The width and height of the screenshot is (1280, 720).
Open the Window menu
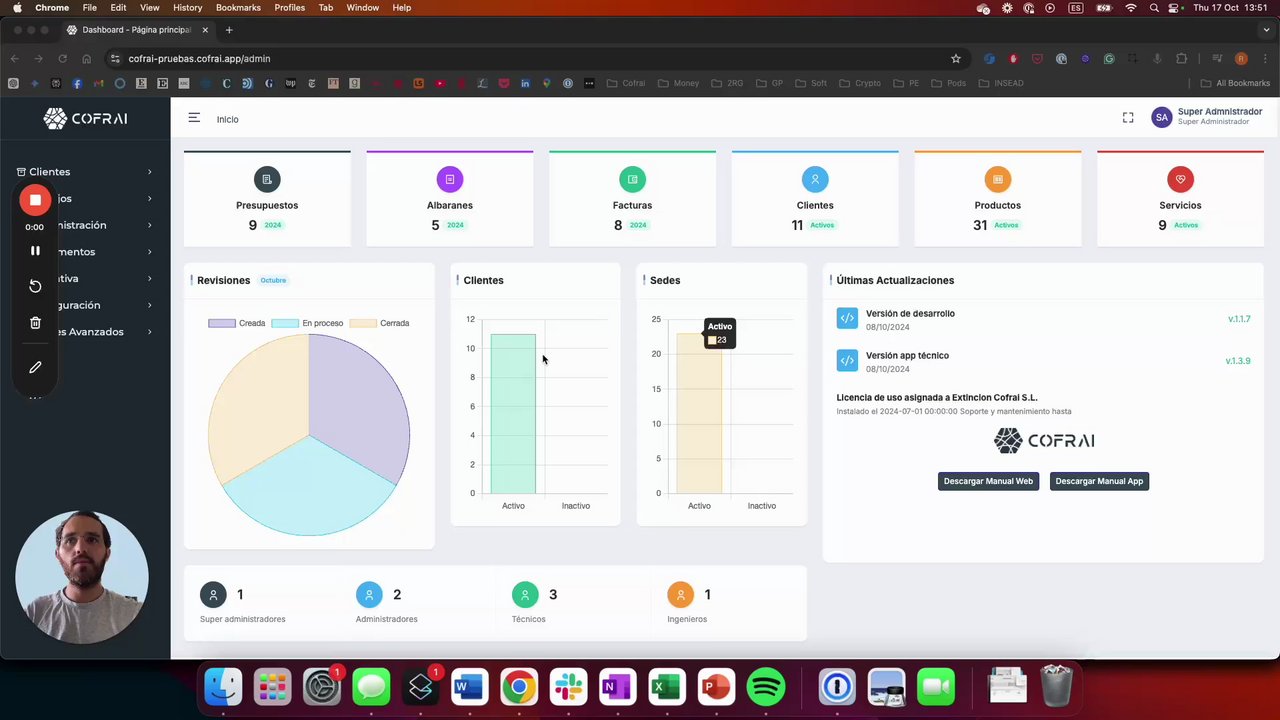point(363,7)
